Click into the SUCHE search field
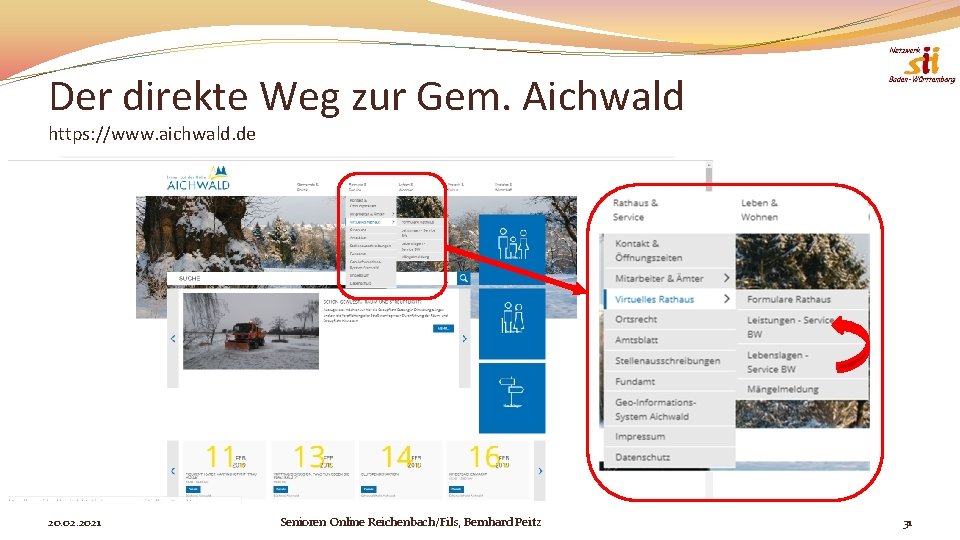The width and height of the screenshot is (960, 540). (x=312, y=278)
